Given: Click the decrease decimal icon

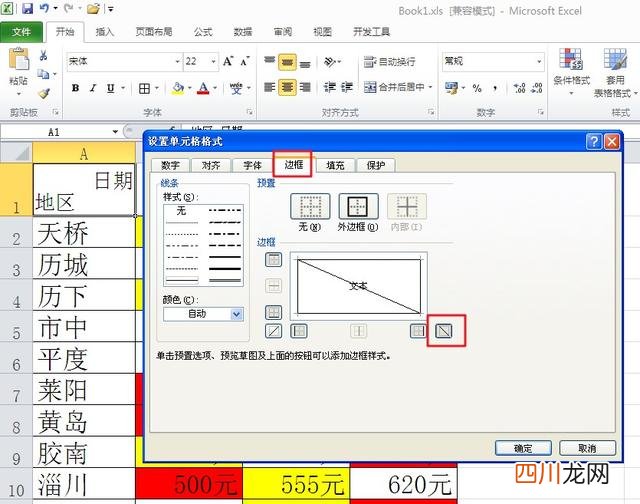Looking at the screenshot, I should (537, 88).
